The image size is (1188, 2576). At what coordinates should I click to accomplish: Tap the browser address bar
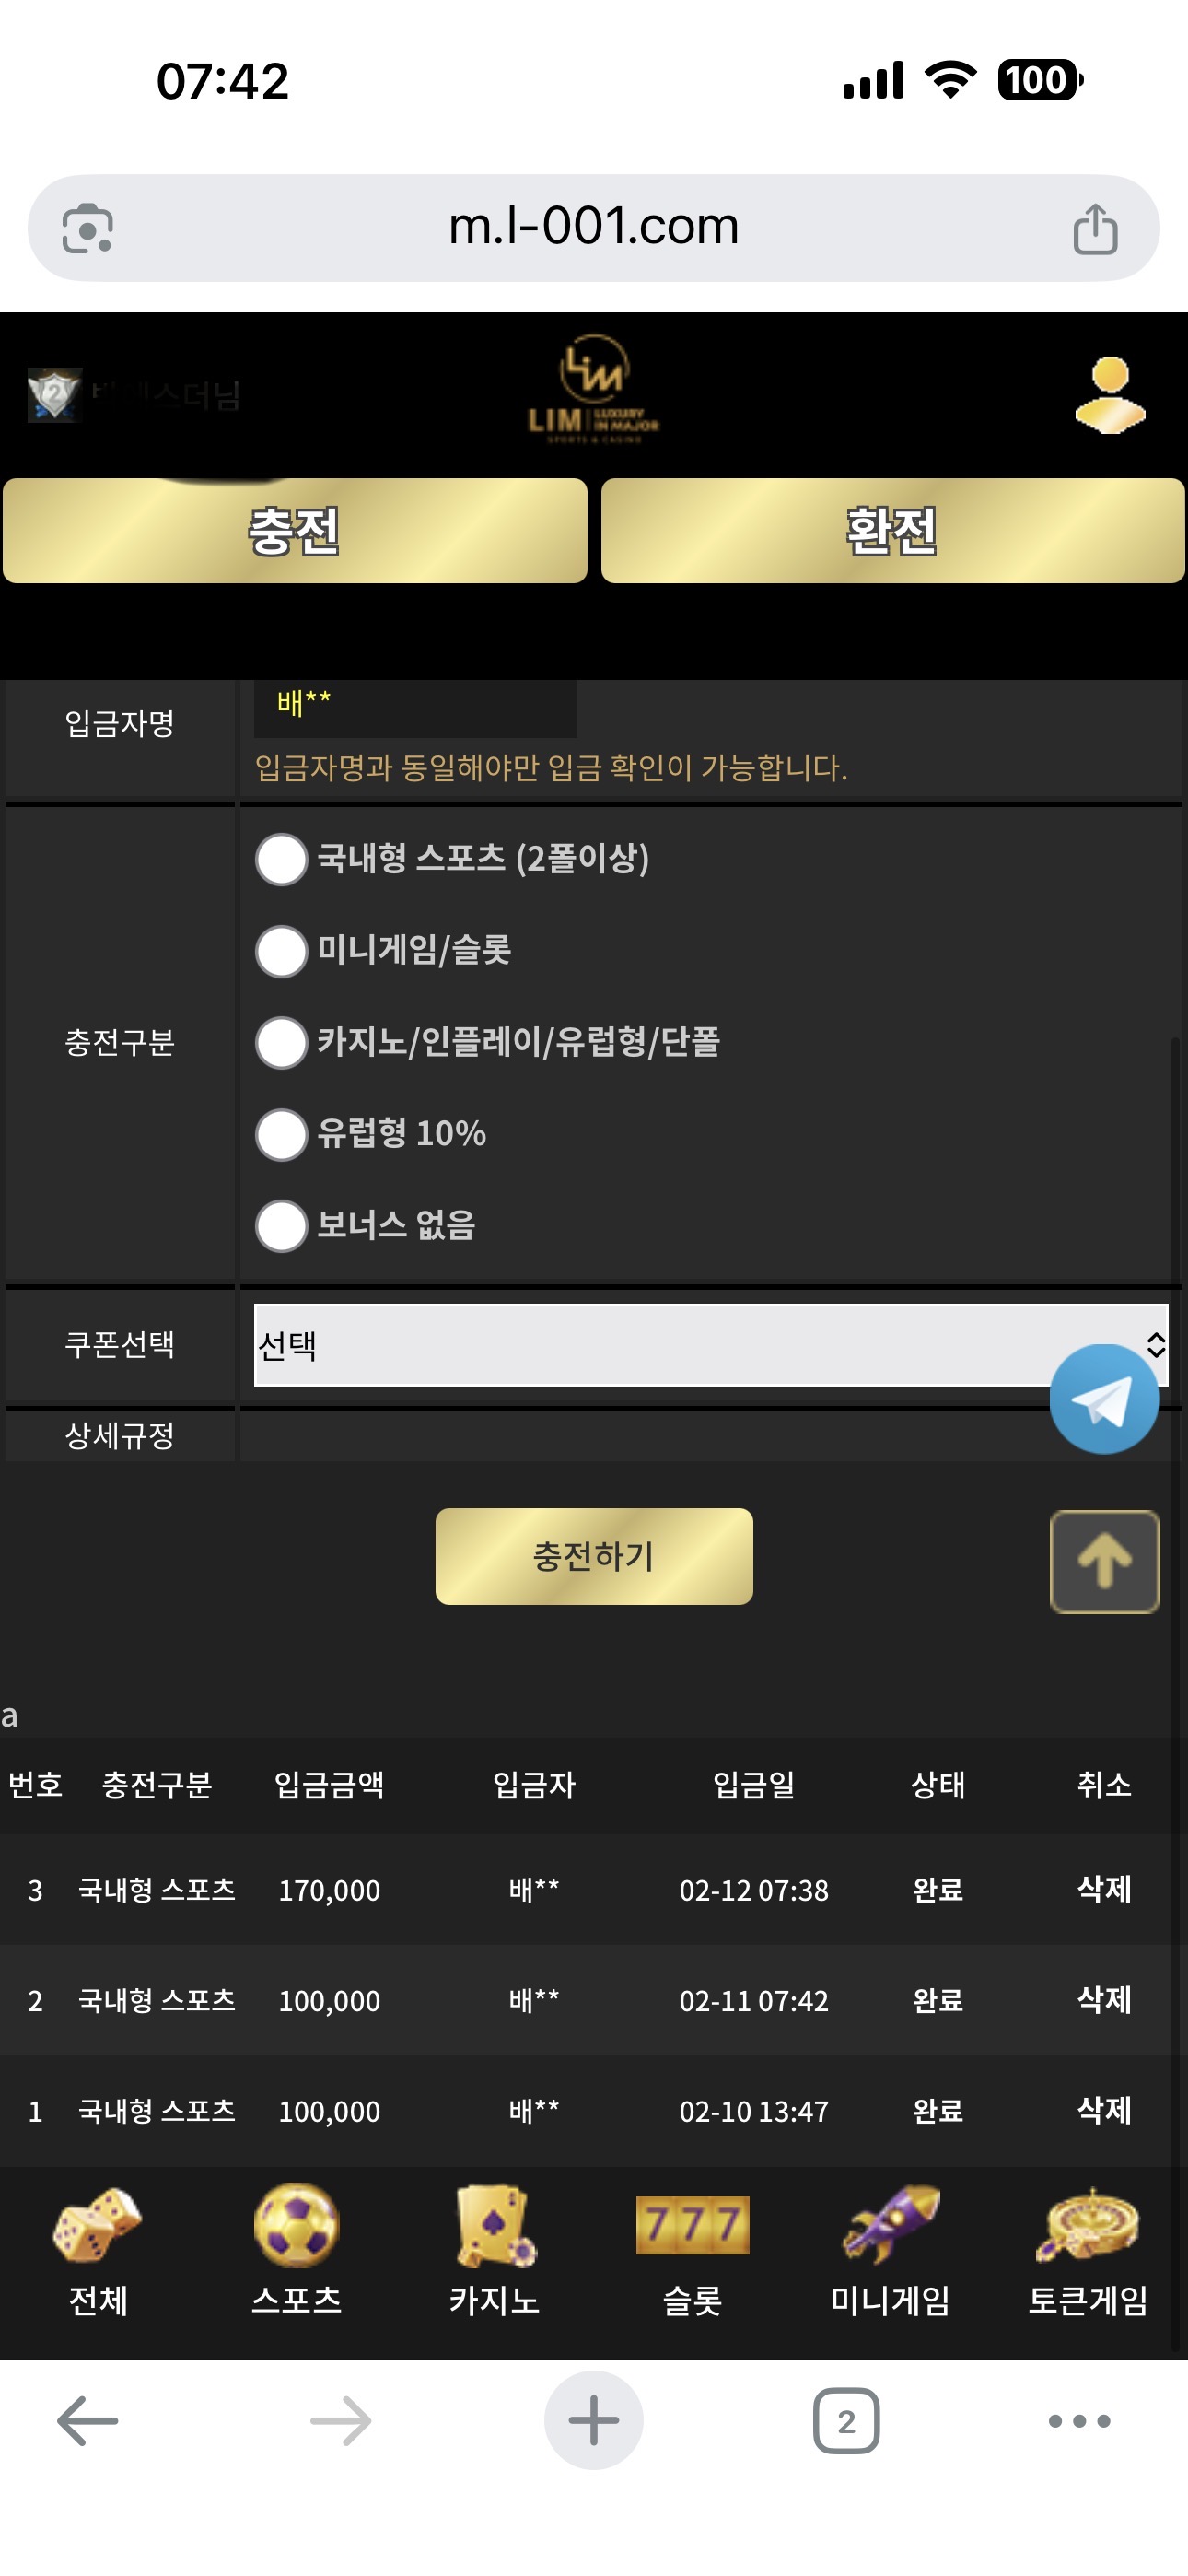pos(594,227)
